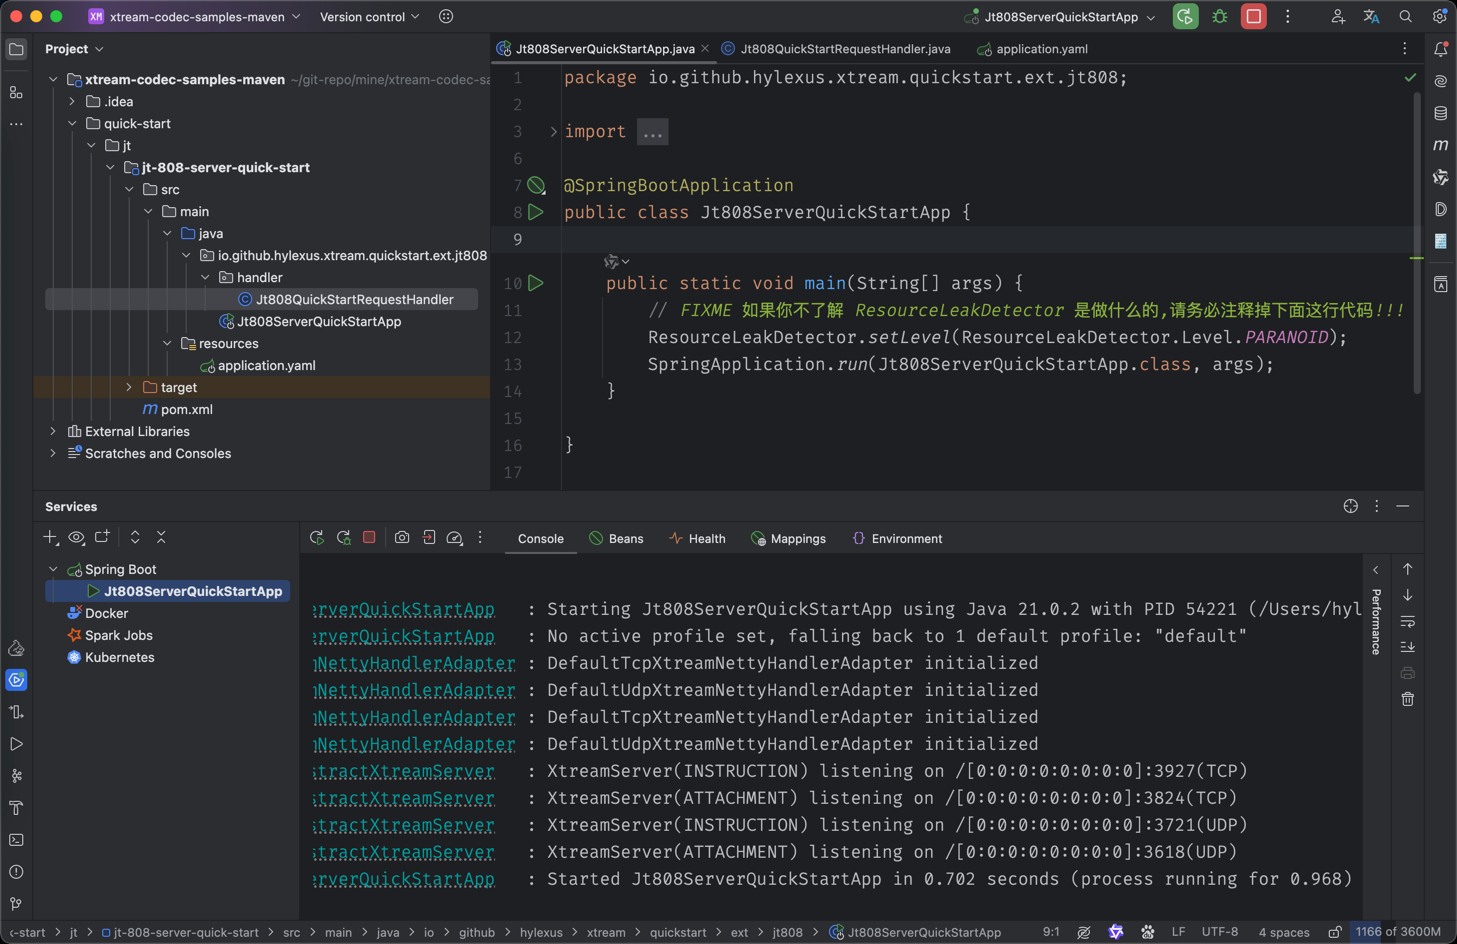Expand External Libraries node
The height and width of the screenshot is (944, 1457).
click(x=53, y=431)
